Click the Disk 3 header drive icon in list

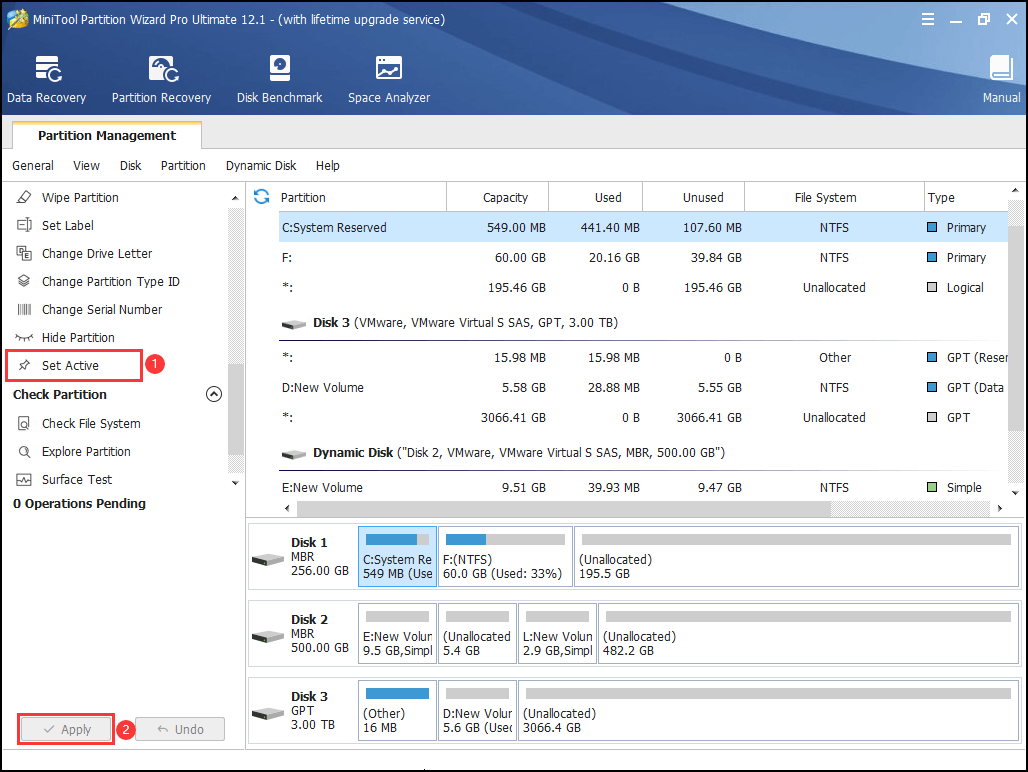294,324
